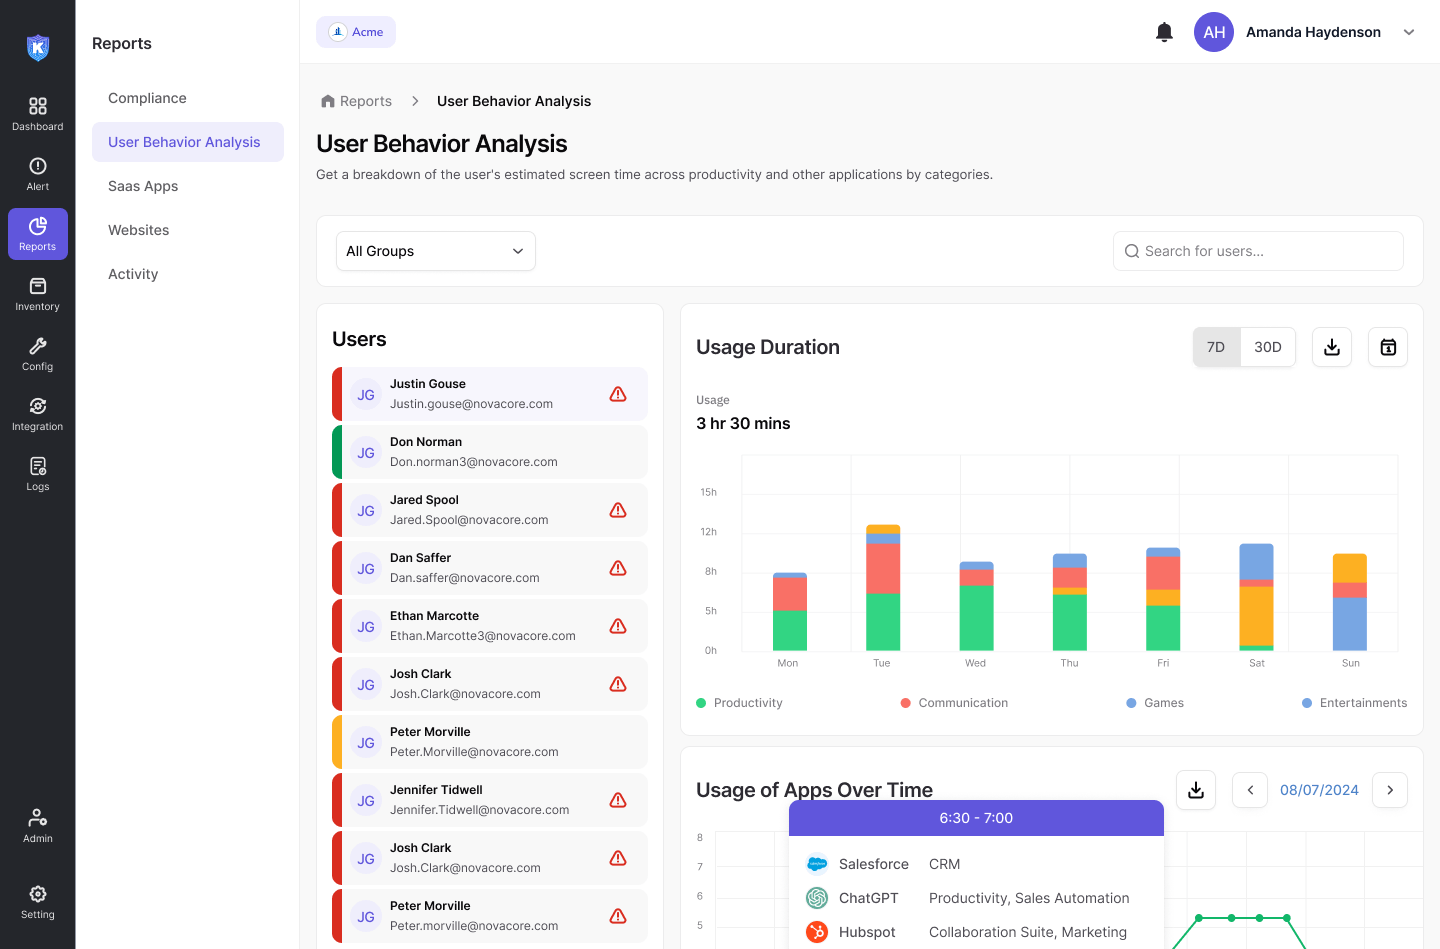This screenshot has width=1440, height=949.
Task: Select Compliance in Reports menu
Action: pos(147,98)
